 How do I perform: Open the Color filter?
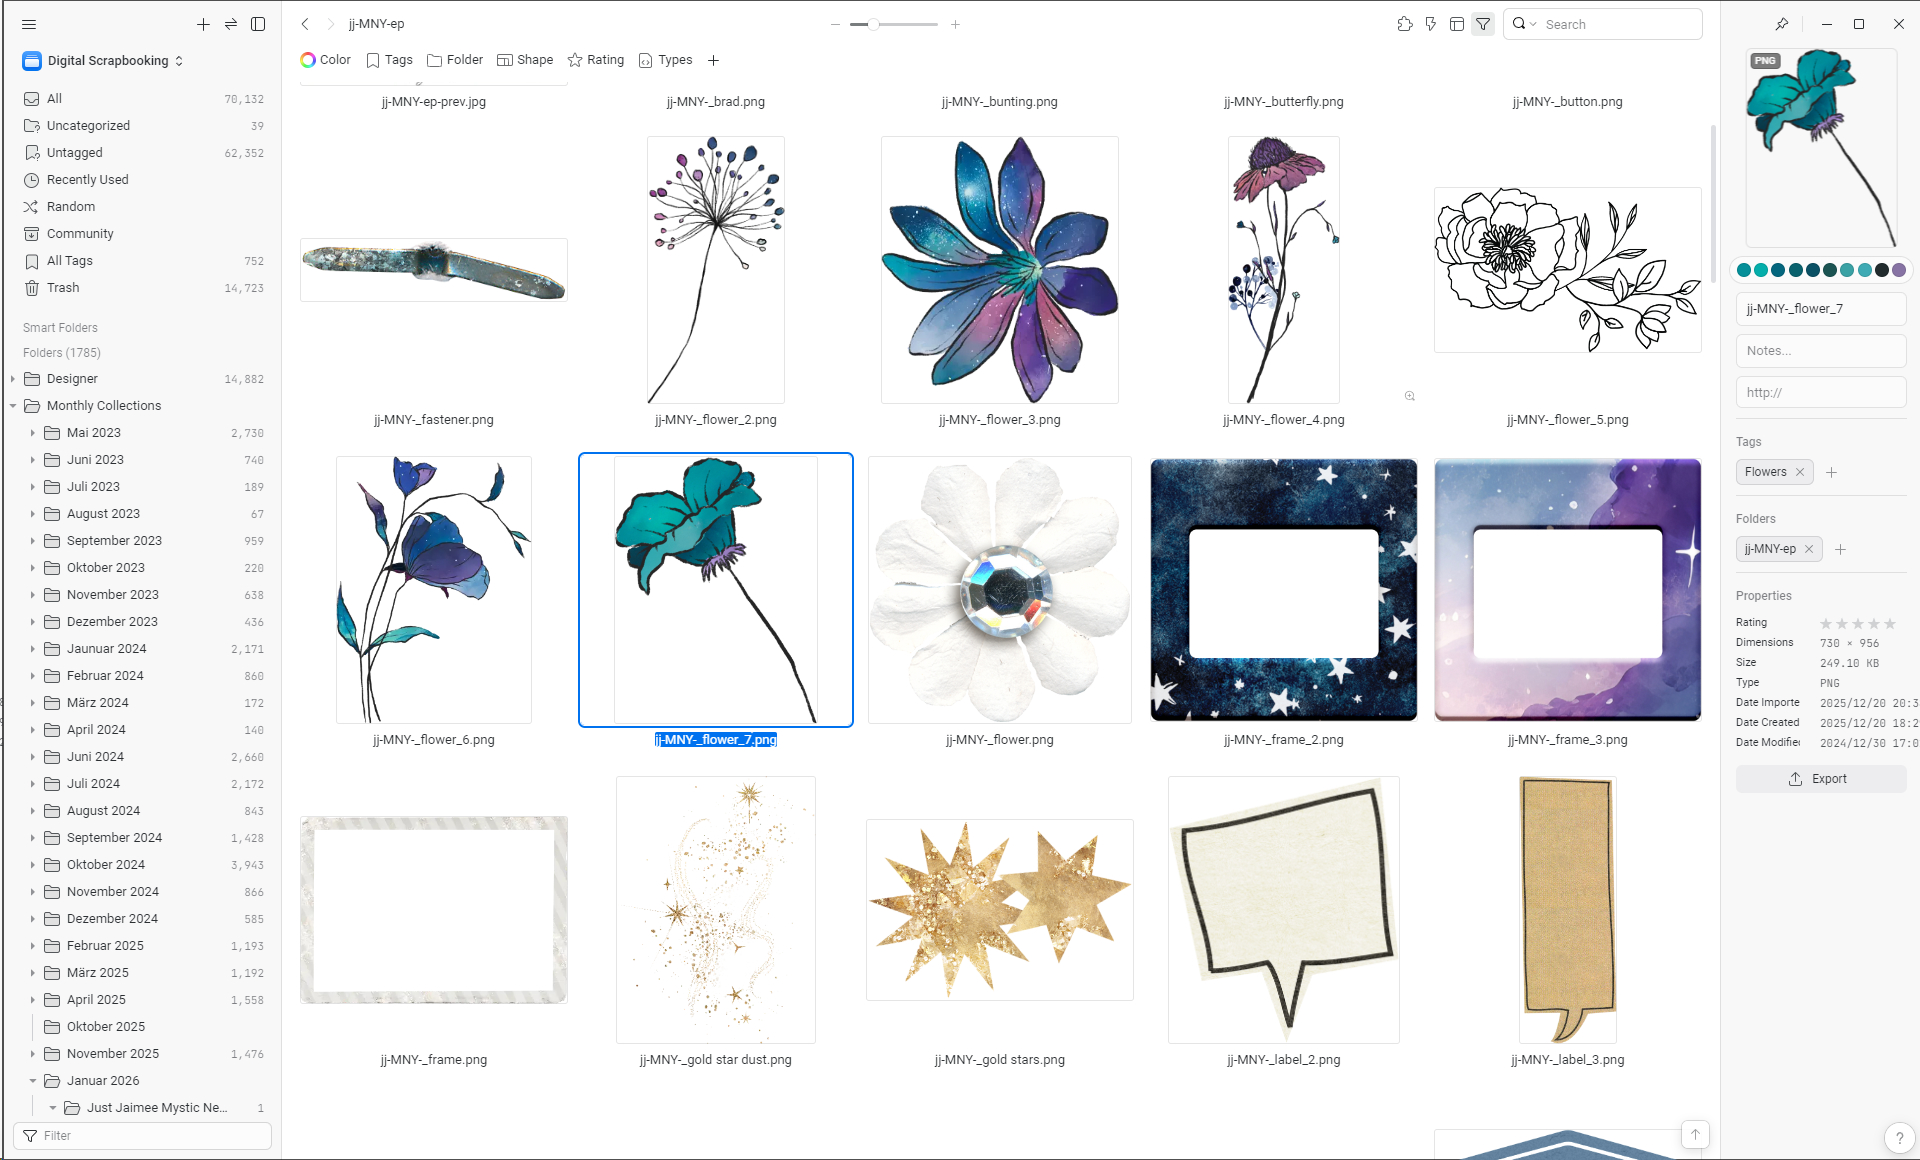(x=325, y=60)
